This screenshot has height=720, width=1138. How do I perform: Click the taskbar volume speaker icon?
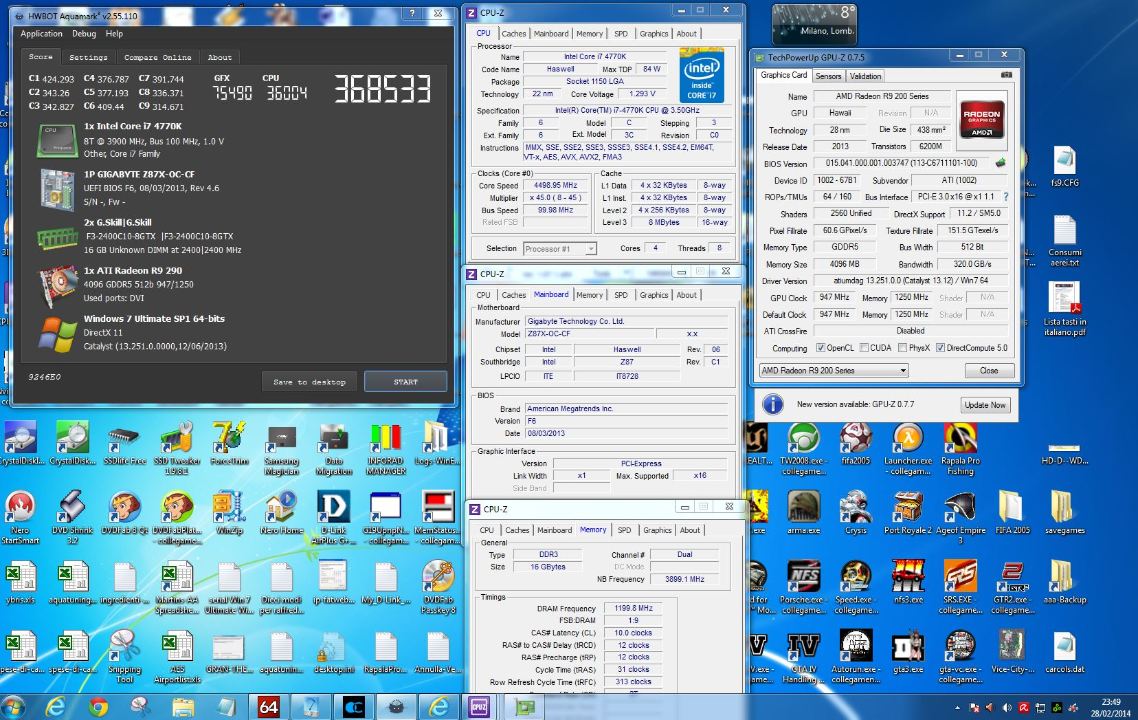(1007, 707)
